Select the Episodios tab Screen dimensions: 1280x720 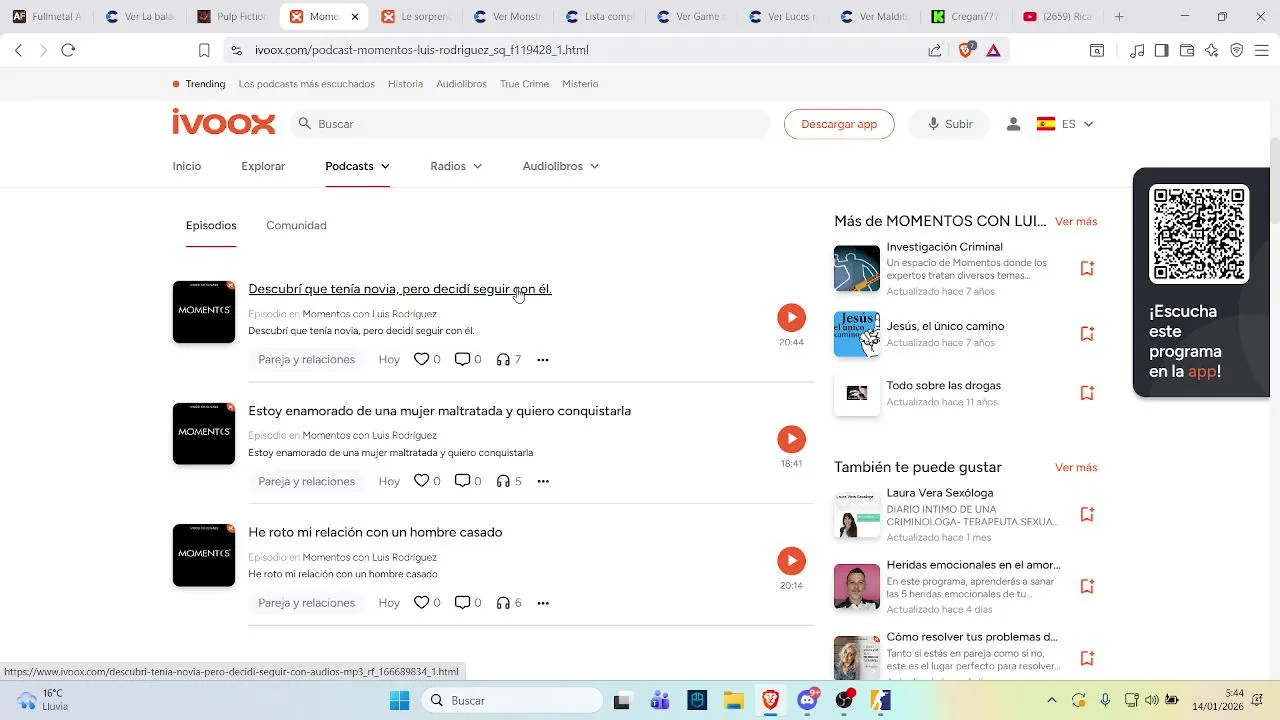[x=211, y=225]
